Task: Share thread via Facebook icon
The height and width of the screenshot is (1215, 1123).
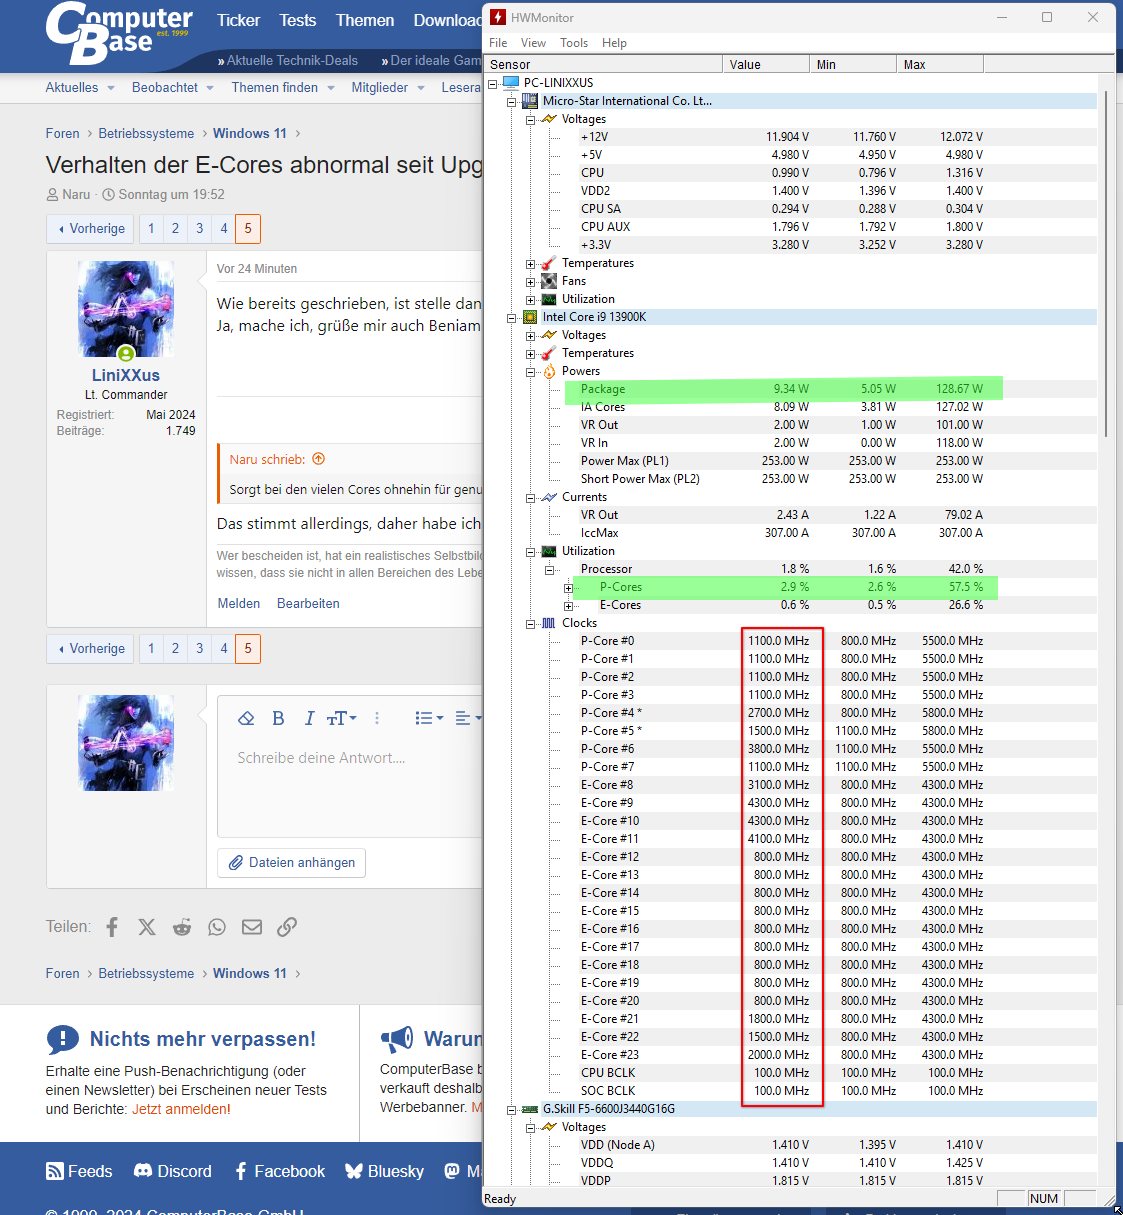Action: point(112,927)
